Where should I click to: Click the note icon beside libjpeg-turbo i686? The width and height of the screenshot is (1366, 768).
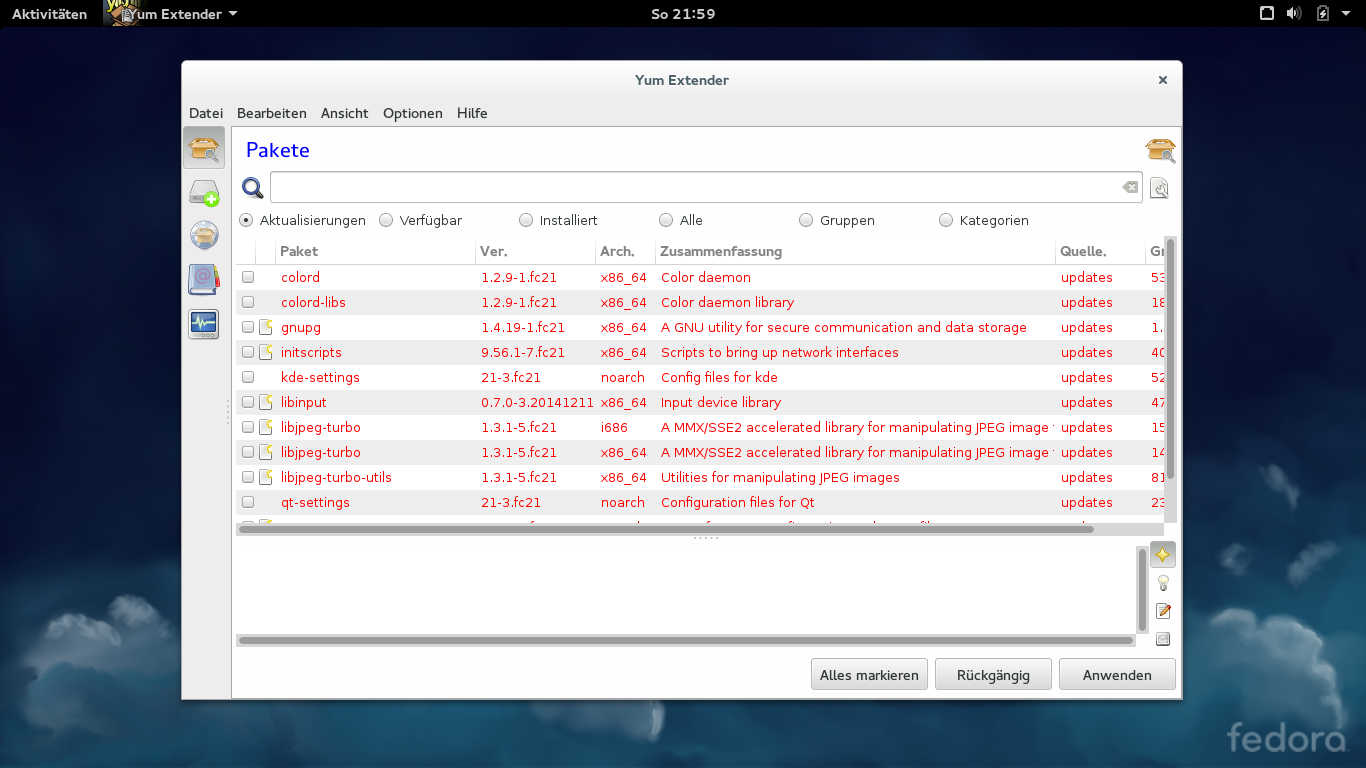point(266,427)
